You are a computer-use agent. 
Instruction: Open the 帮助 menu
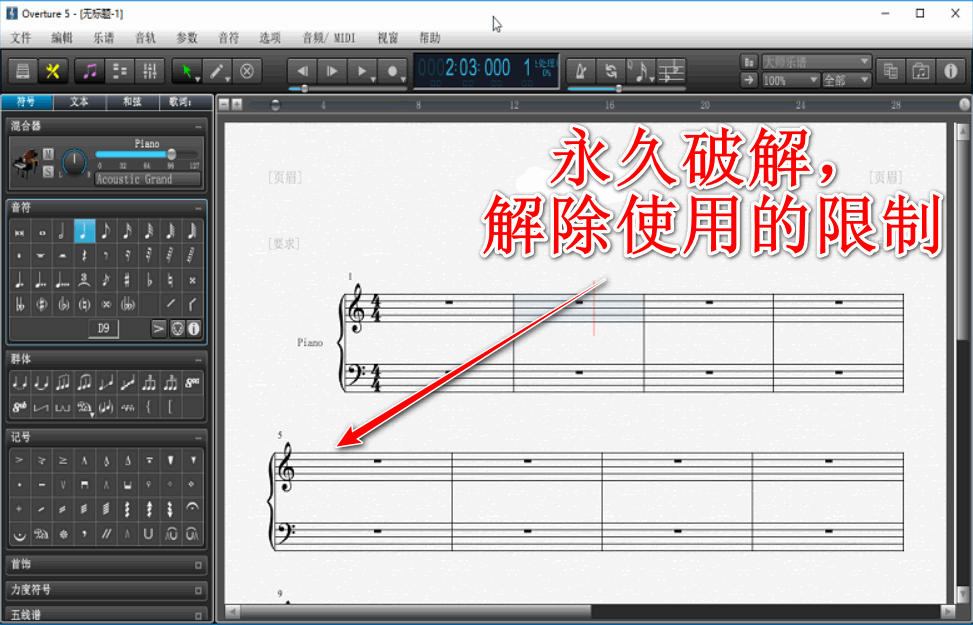coord(429,38)
